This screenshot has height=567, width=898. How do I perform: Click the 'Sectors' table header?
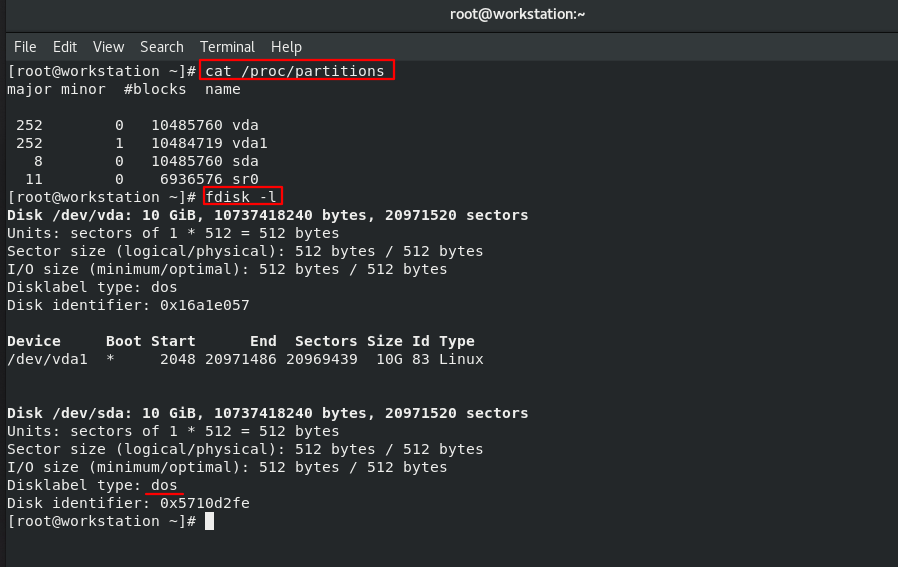(326, 341)
